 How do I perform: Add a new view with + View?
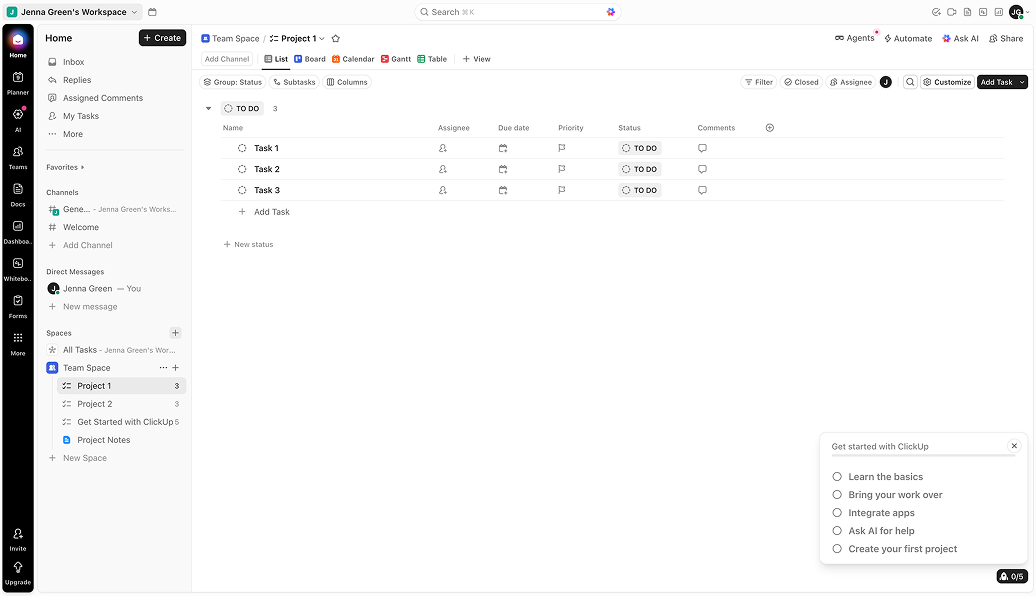[x=476, y=59]
